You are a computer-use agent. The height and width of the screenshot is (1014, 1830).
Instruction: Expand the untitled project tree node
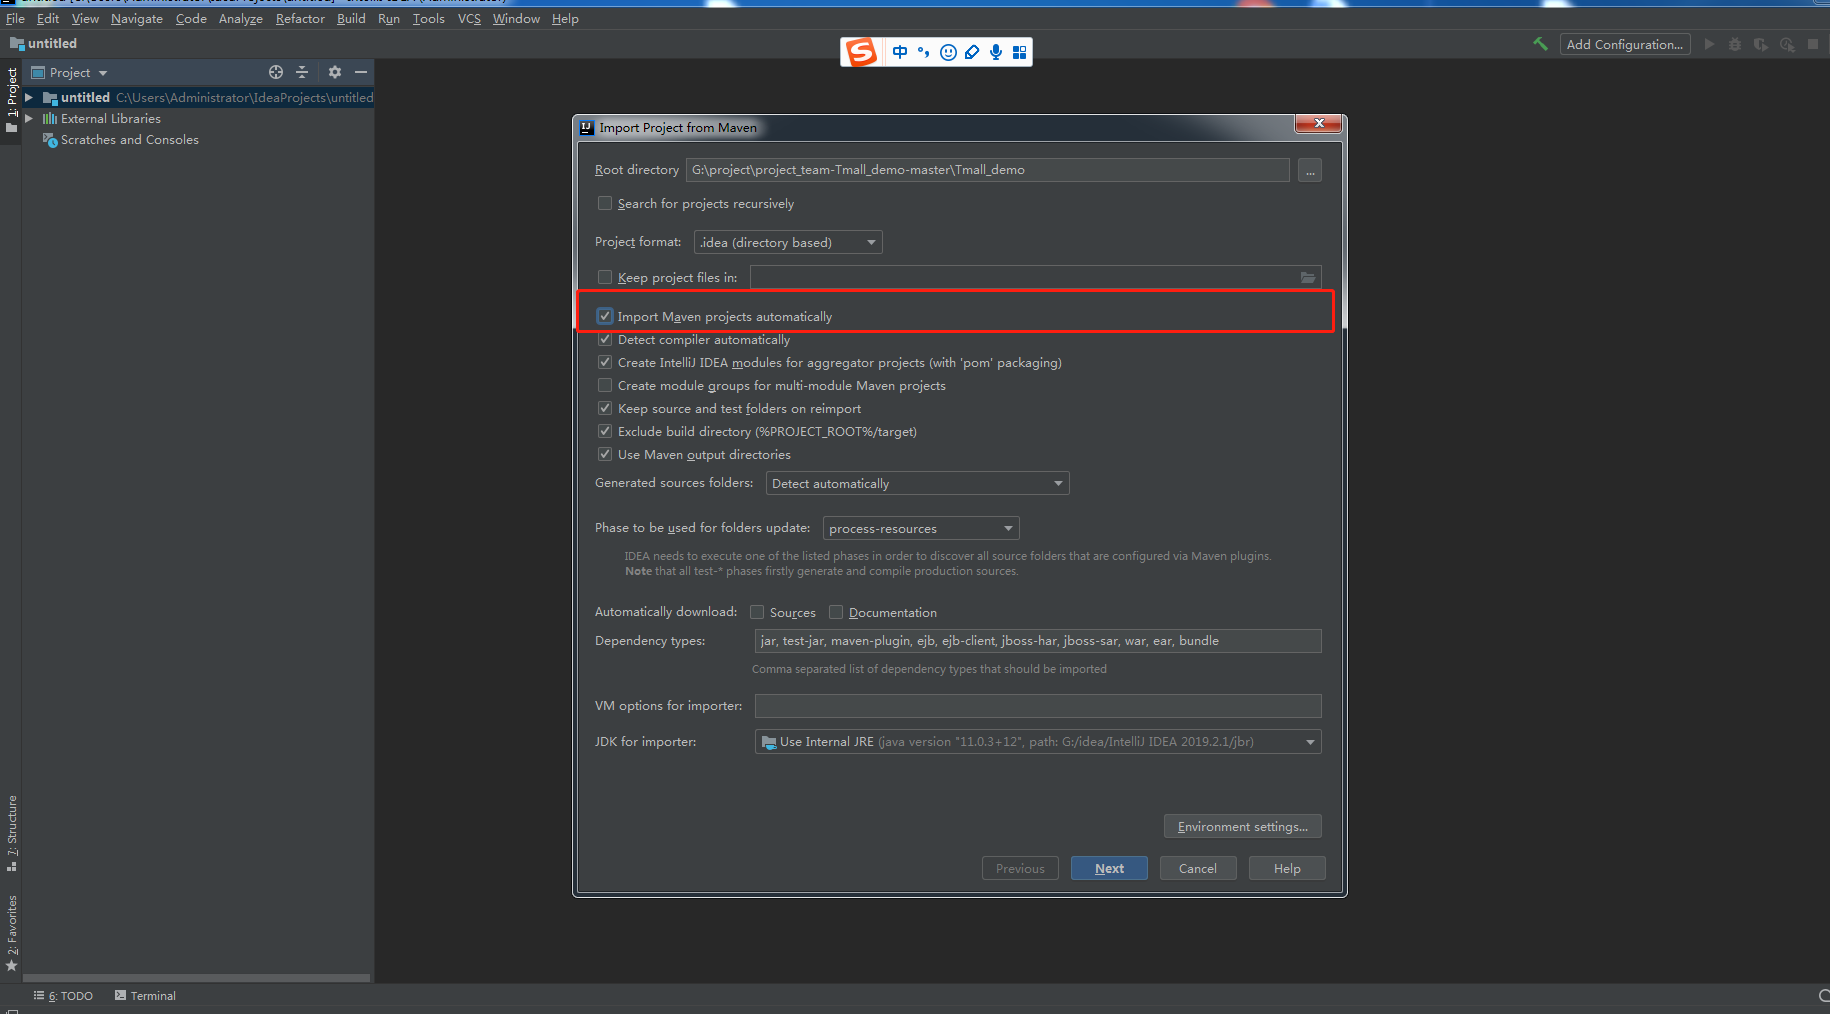[29, 97]
